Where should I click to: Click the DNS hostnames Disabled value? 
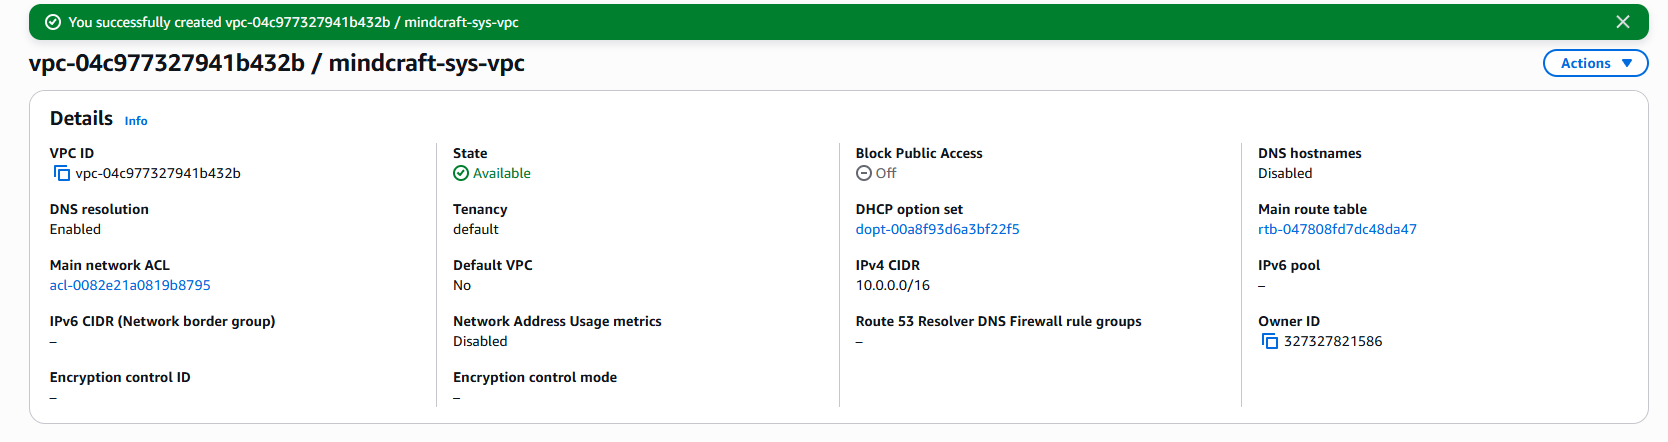tap(1285, 174)
